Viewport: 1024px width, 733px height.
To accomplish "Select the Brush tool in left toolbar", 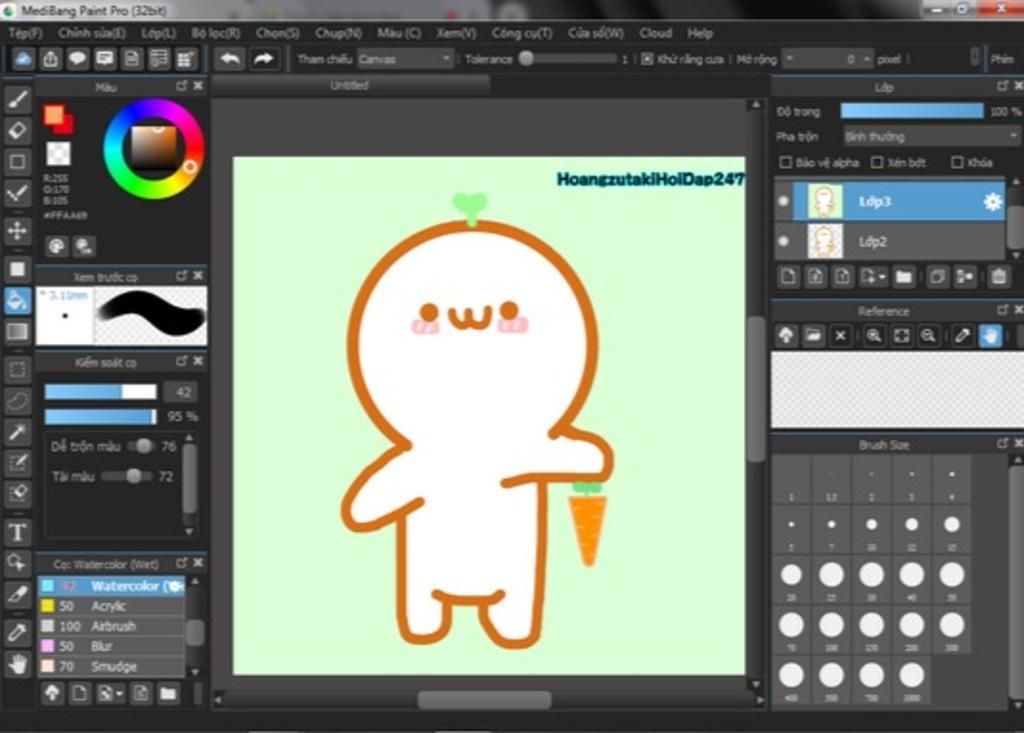I will [18, 99].
